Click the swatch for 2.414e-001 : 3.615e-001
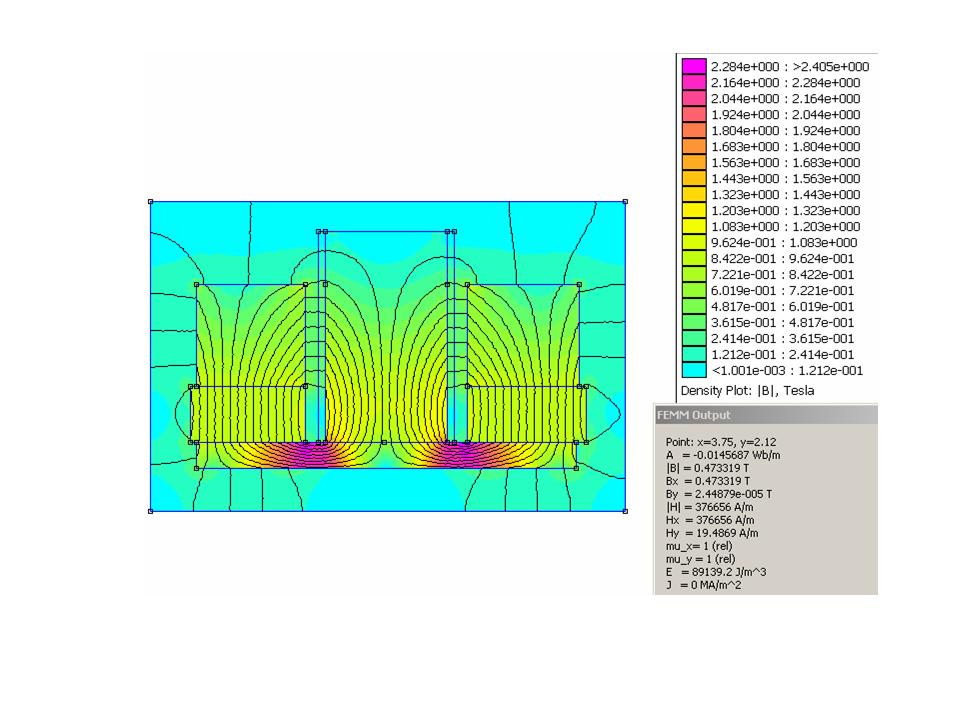The height and width of the screenshot is (720, 960). pos(694,338)
